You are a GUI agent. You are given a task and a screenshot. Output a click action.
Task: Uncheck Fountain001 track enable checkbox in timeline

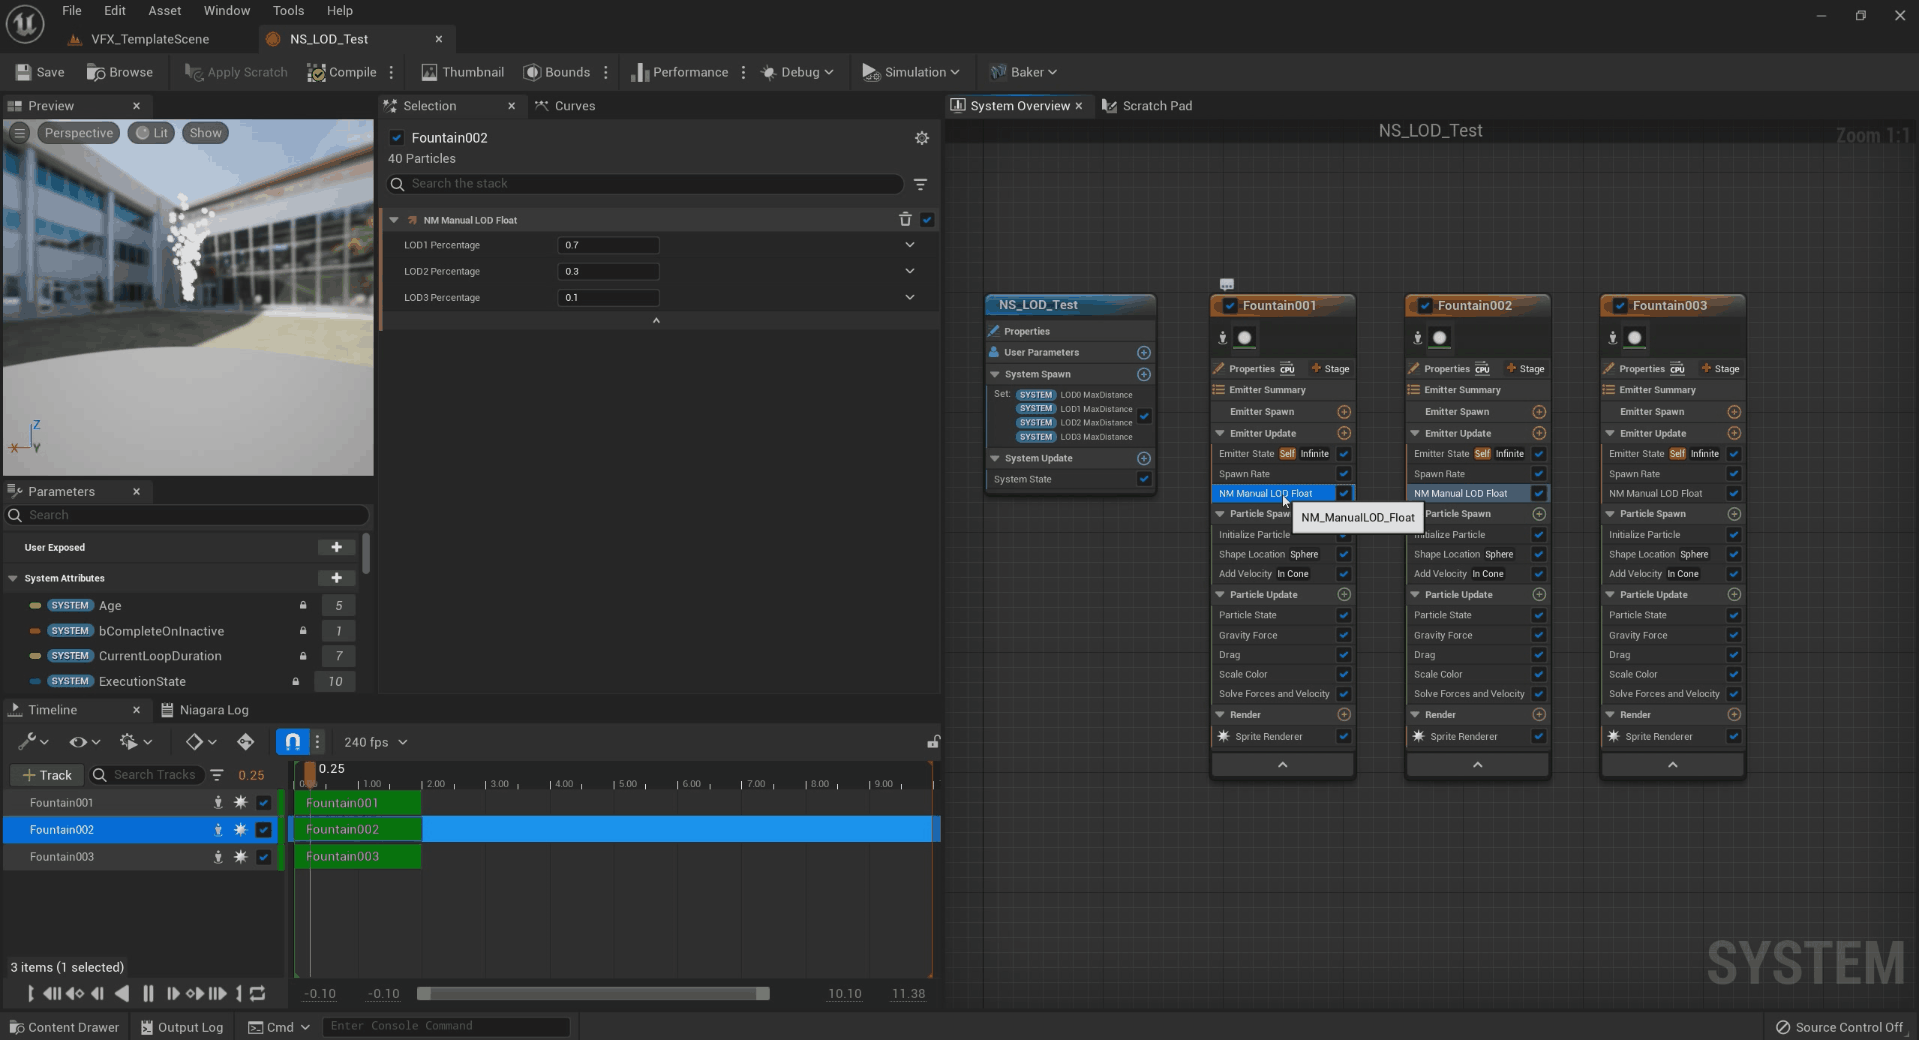tap(264, 803)
